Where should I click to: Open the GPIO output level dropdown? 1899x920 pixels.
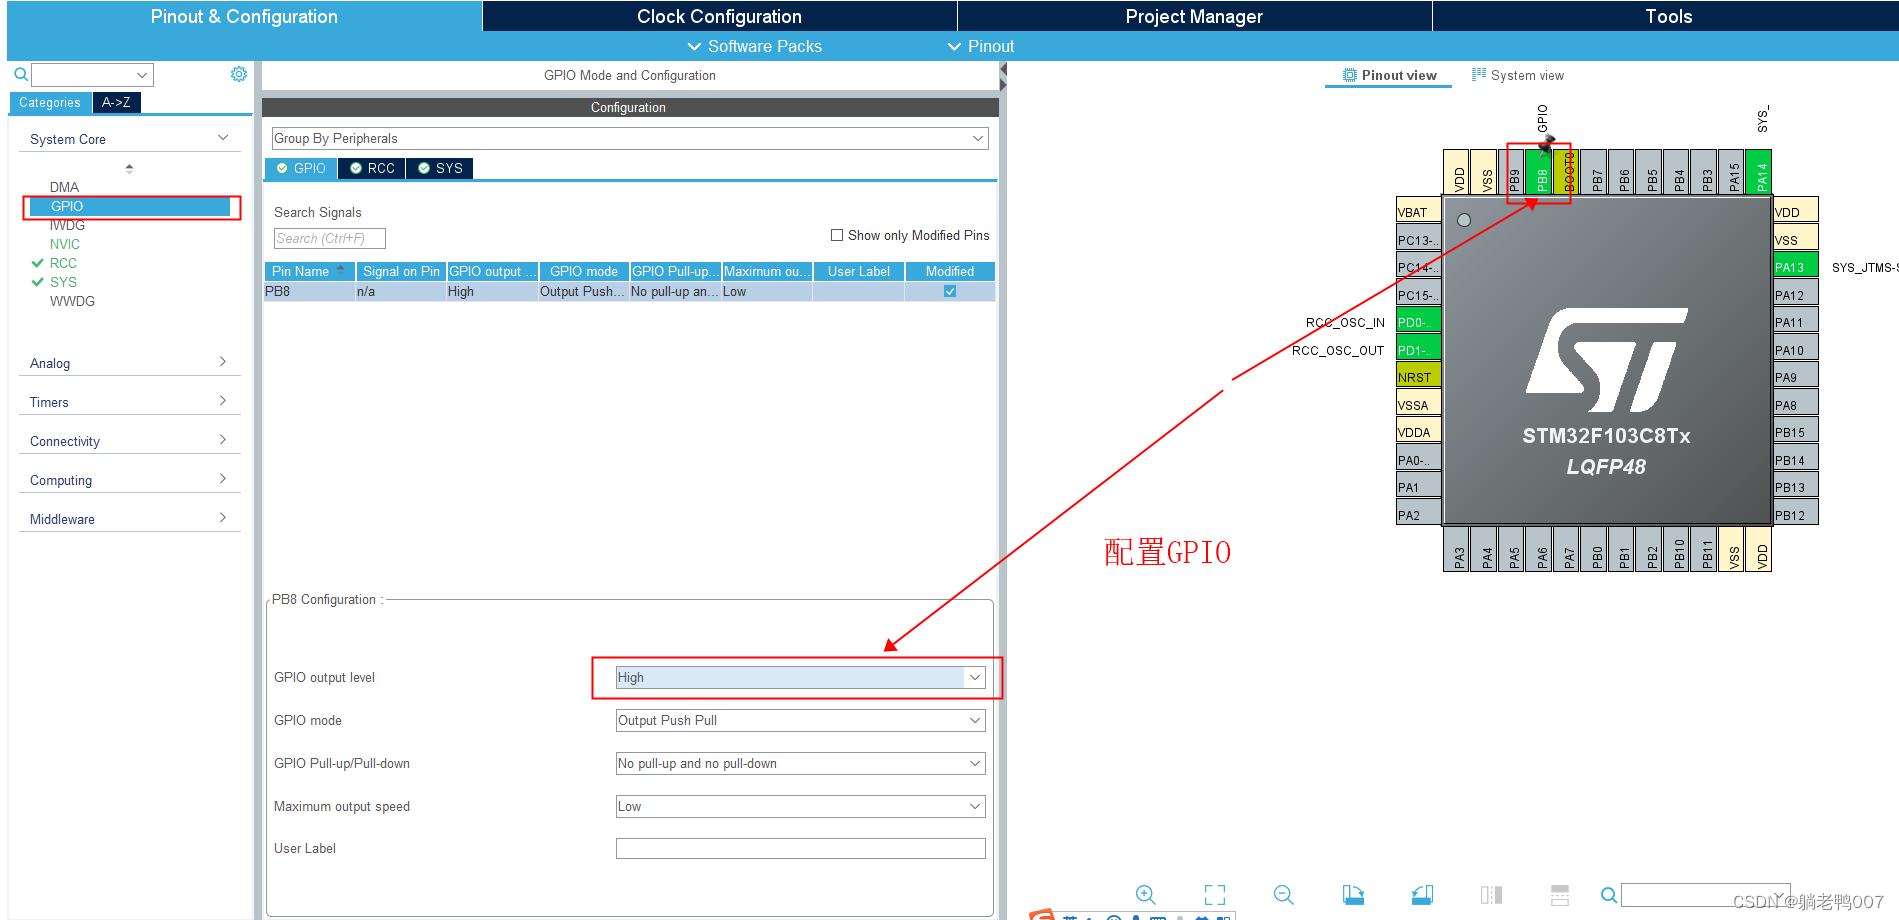tap(801, 677)
